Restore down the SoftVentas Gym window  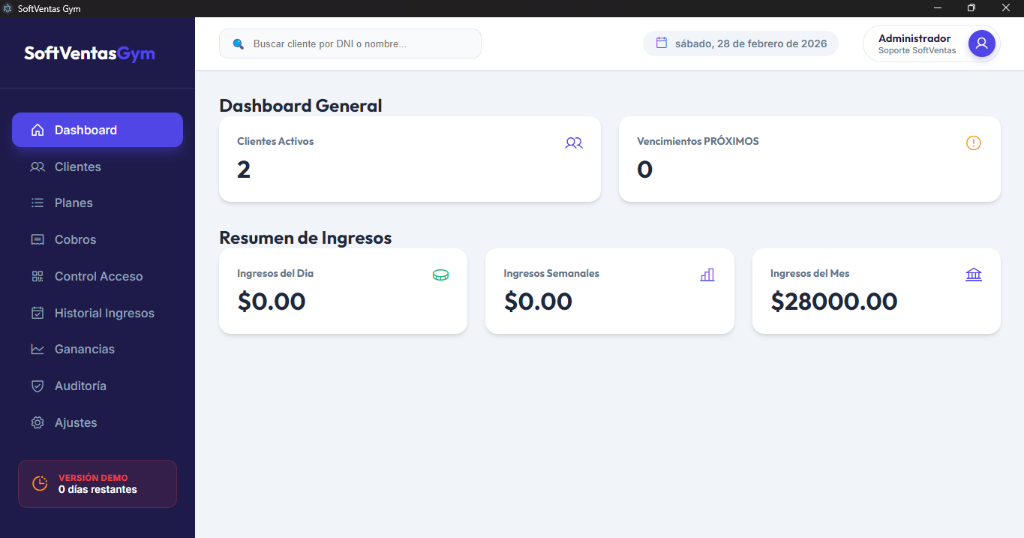pyautogui.click(x=971, y=8)
